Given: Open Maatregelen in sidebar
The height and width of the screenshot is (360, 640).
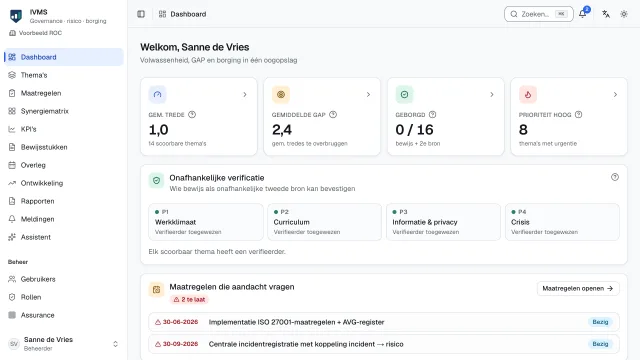Looking at the screenshot, I should tap(64, 93).
